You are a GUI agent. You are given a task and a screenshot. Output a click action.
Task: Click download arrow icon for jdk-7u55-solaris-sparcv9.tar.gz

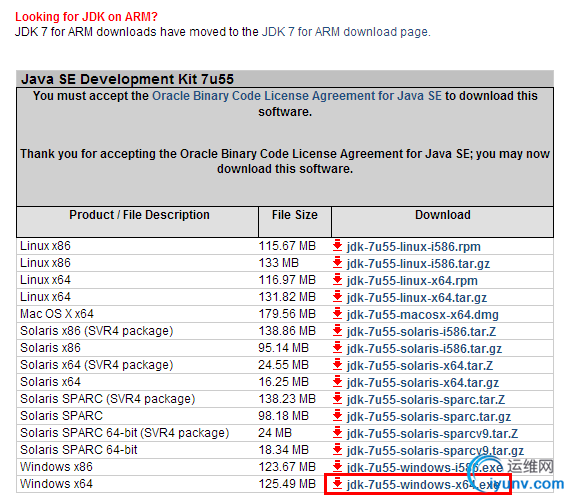(x=337, y=450)
